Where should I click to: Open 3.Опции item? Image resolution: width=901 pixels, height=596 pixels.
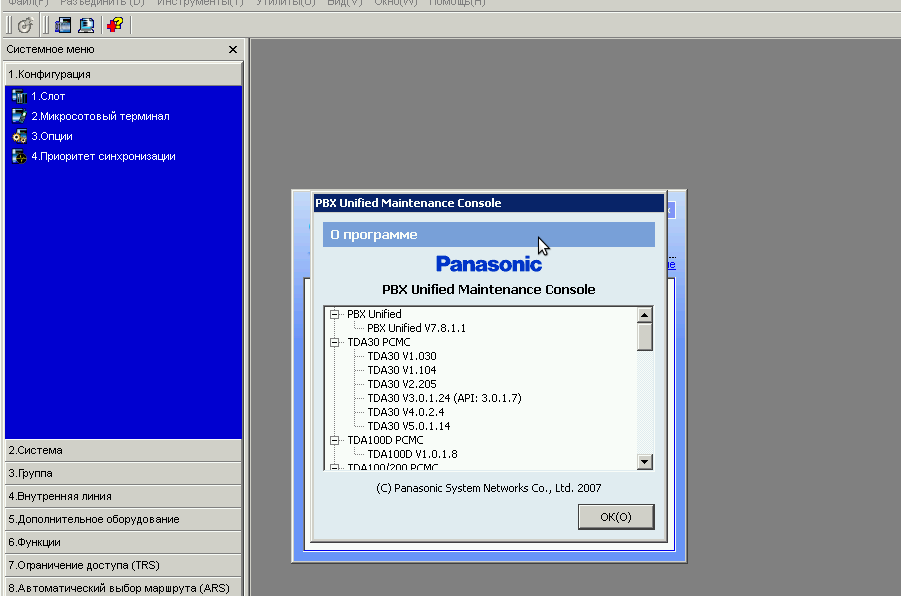click(x=52, y=136)
